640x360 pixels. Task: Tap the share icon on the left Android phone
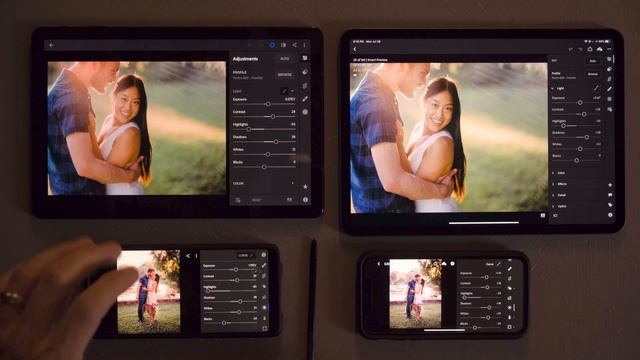(188, 256)
